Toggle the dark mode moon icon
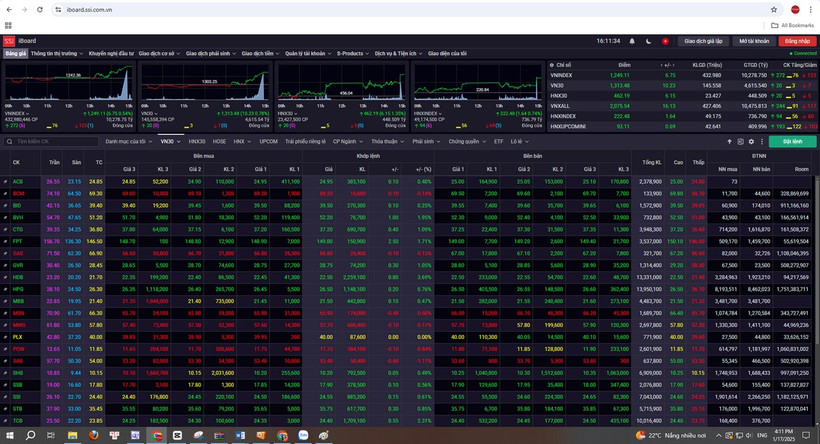The width and height of the screenshot is (820, 444). click(647, 41)
